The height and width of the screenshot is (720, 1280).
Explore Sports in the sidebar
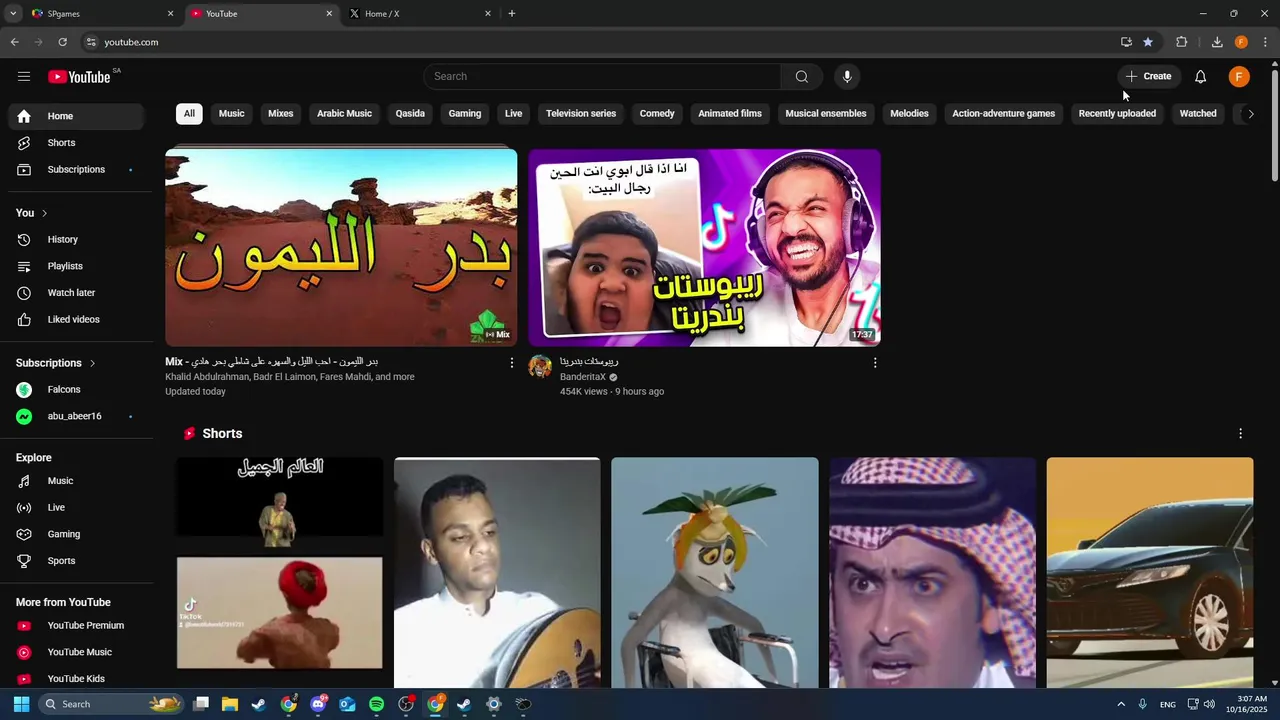pos(76,561)
